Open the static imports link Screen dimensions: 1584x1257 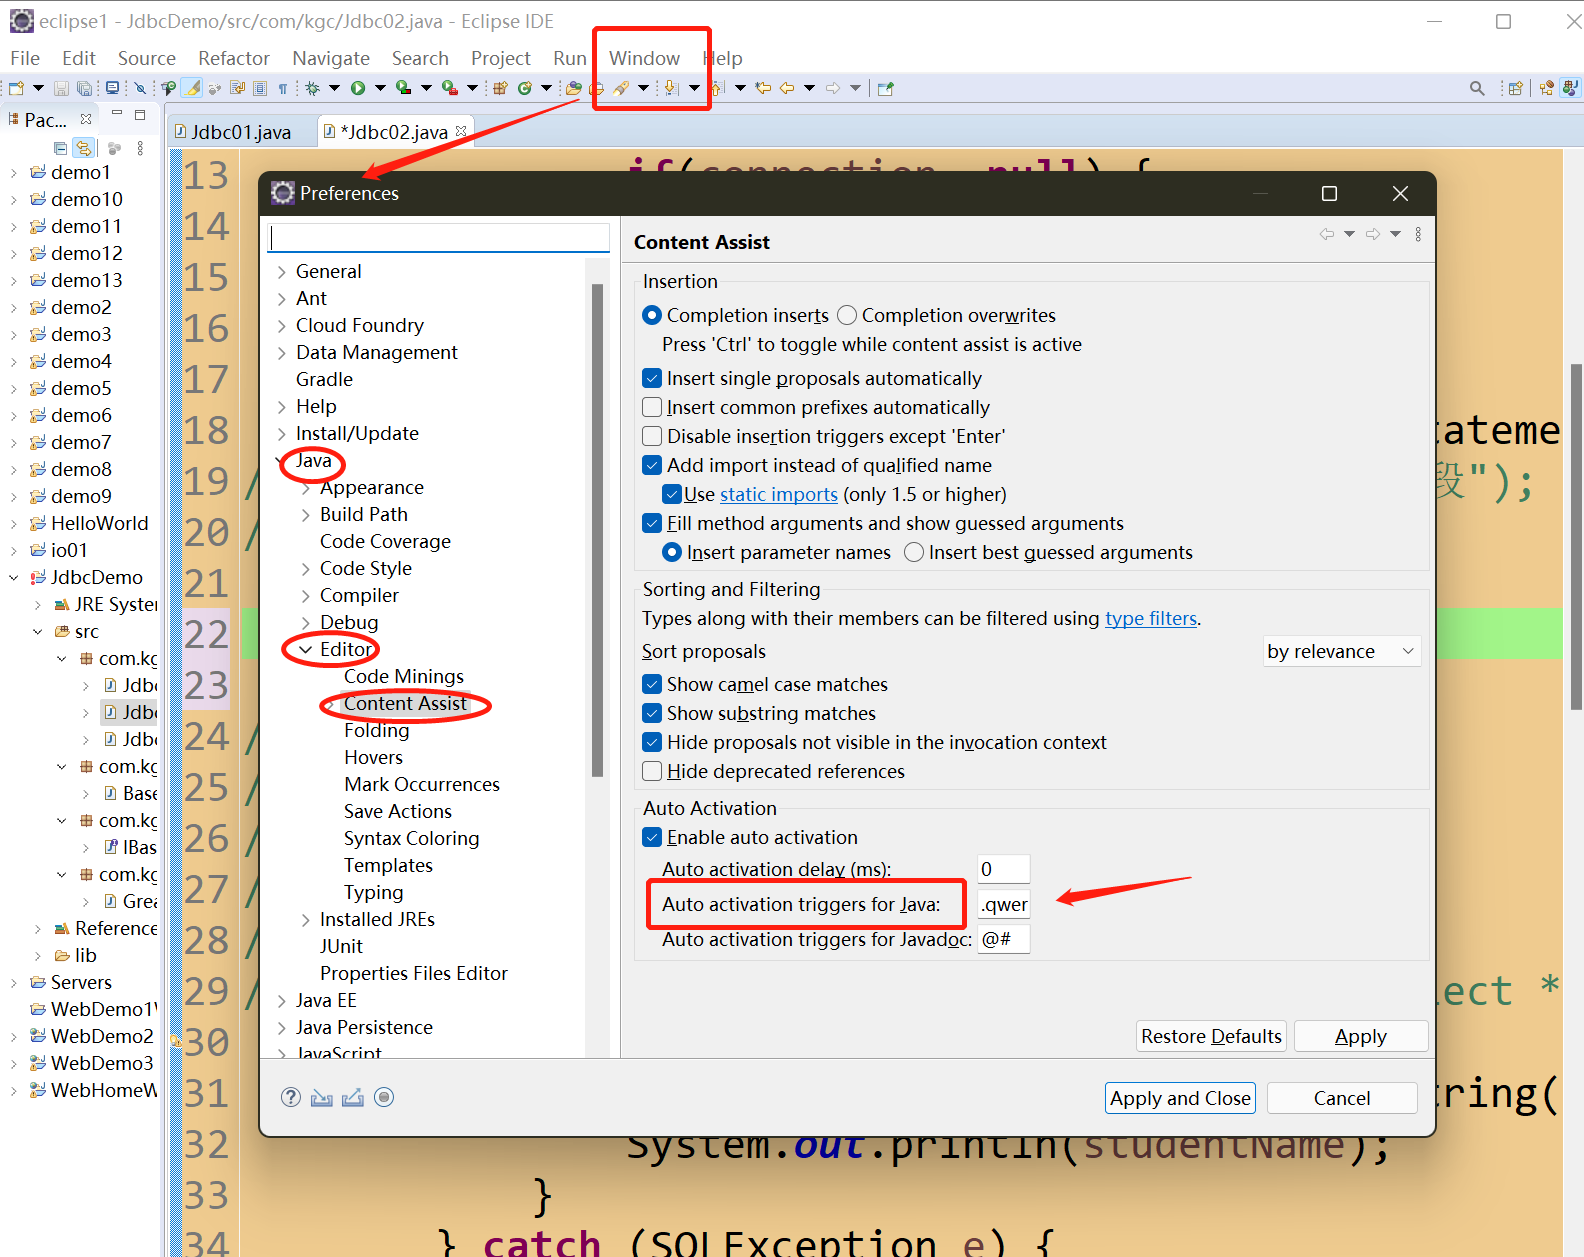pyautogui.click(x=779, y=494)
